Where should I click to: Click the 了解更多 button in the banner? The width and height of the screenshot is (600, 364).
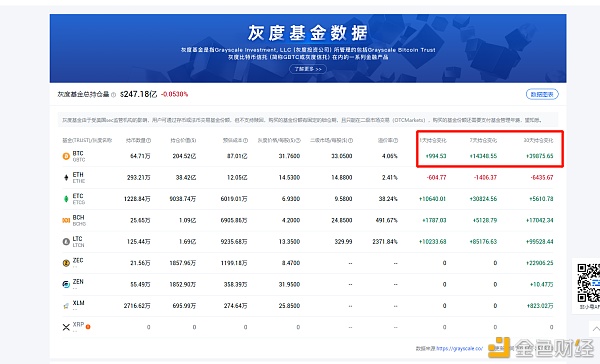pos(308,69)
